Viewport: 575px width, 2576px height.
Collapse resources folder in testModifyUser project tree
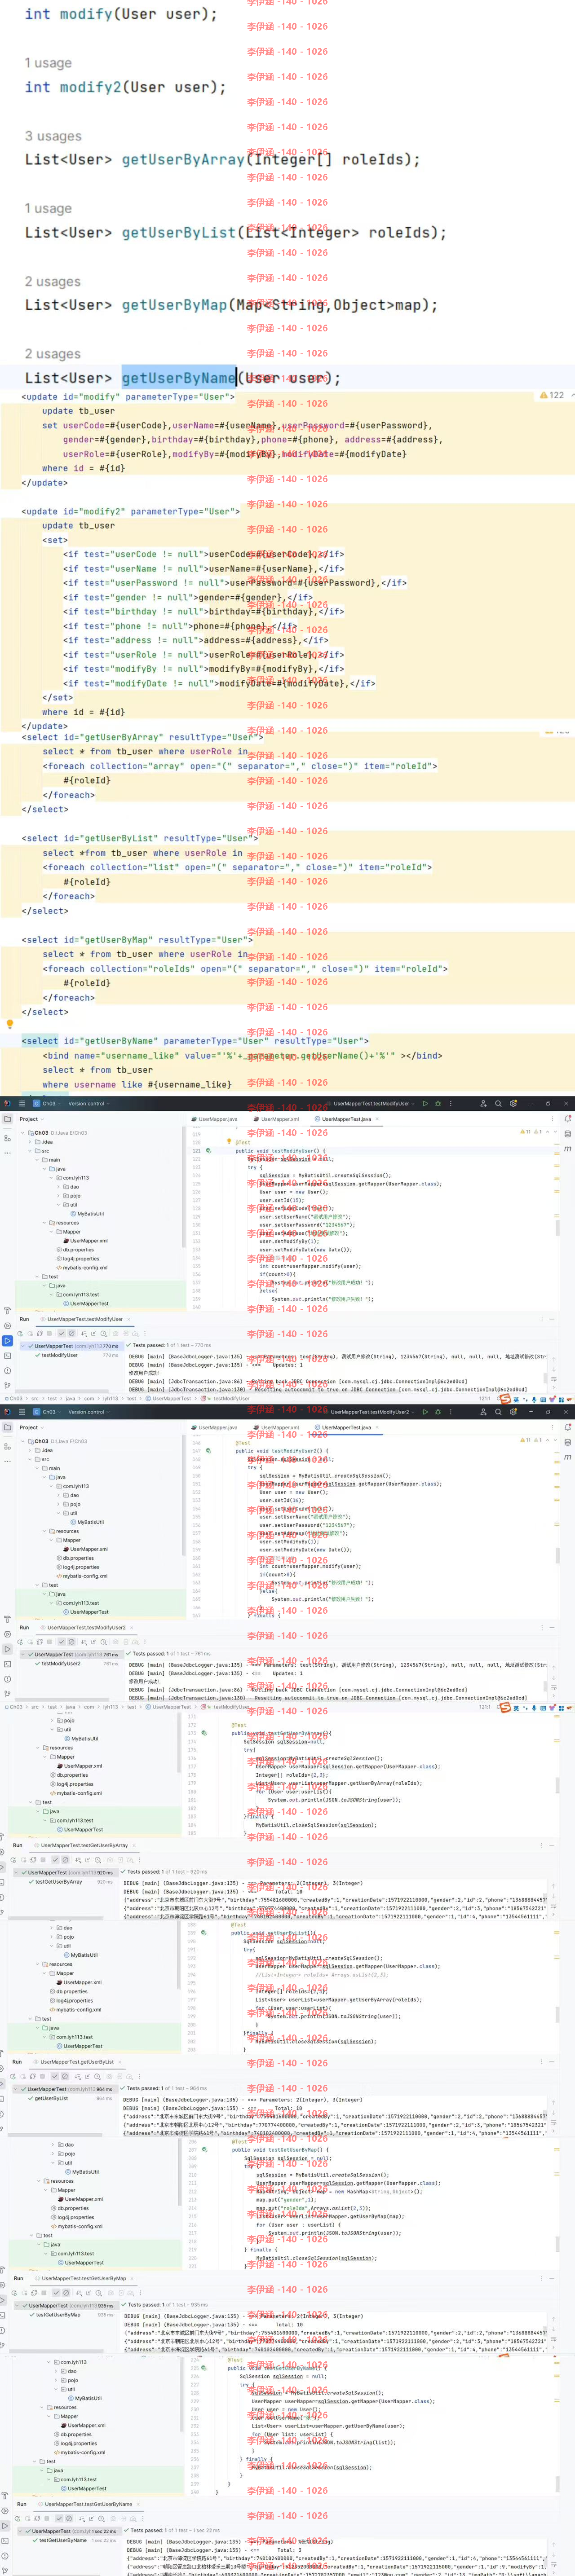click(x=44, y=1222)
